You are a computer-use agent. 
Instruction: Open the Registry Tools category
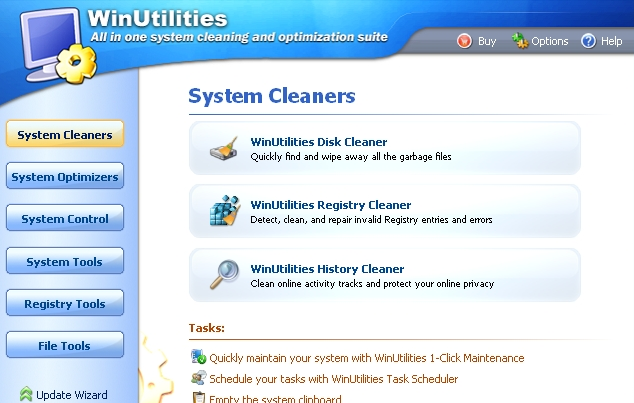pyautogui.click(x=65, y=303)
